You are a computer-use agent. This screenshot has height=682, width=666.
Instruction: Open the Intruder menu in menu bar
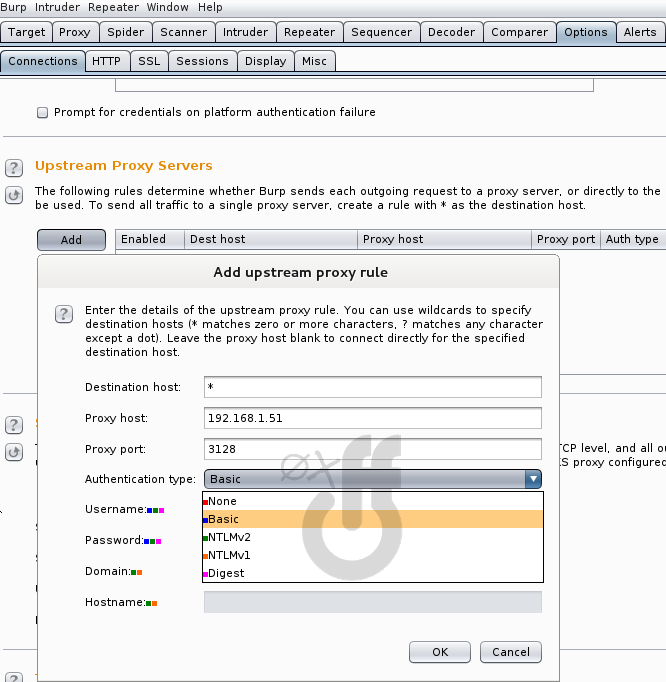click(57, 7)
